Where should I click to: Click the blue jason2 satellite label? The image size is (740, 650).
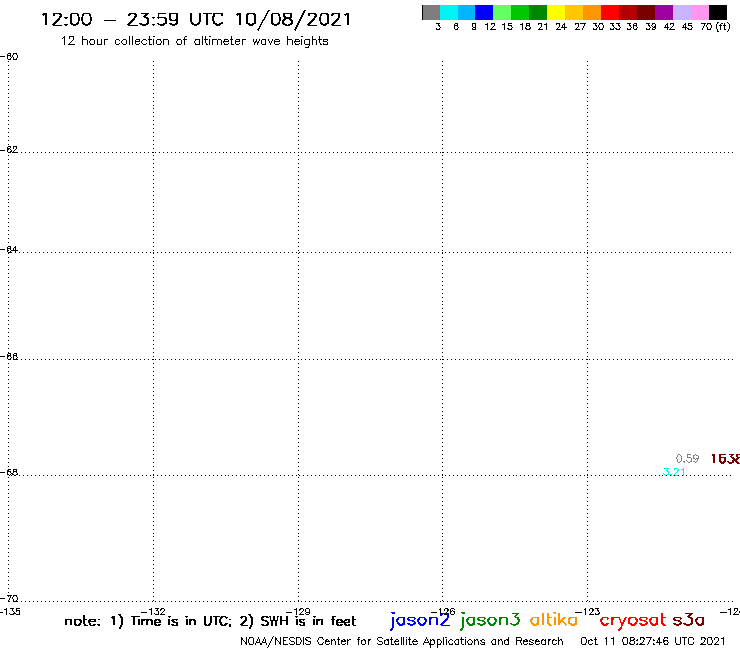pos(420,620)
